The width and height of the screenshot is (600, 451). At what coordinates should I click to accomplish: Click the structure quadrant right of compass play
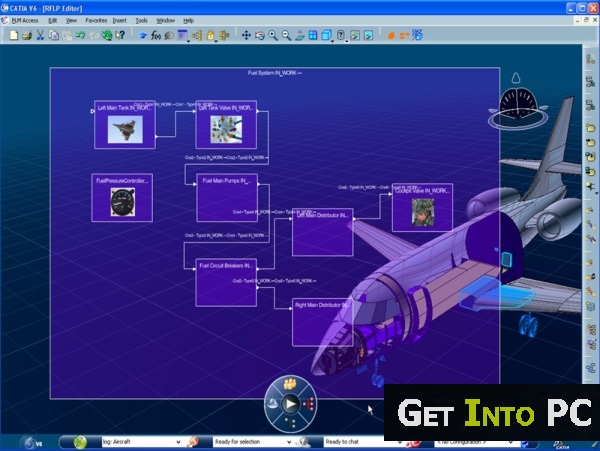[308, 404]
